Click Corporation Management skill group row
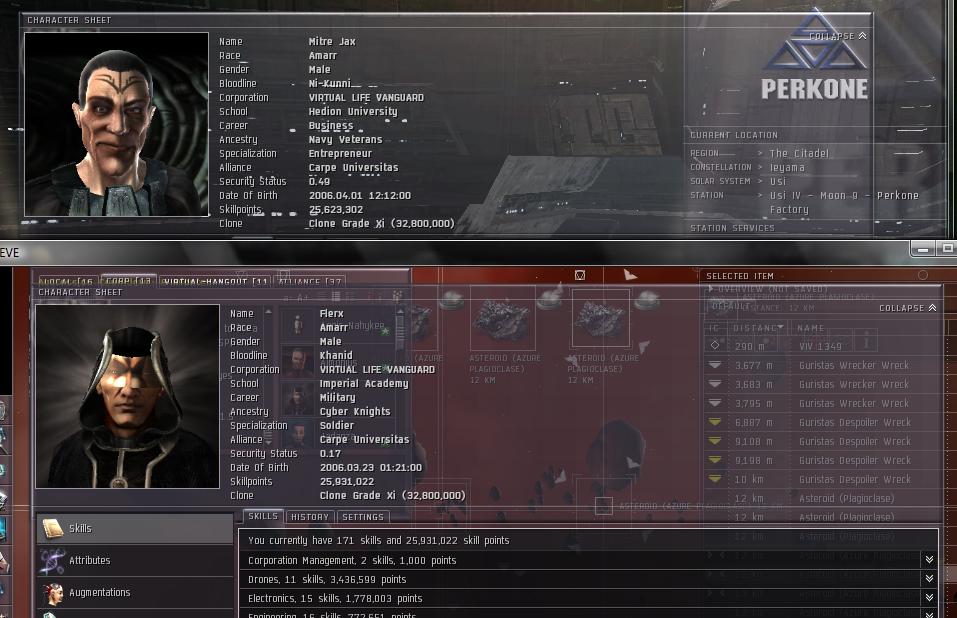957x618 pixels. pyautogui.click(x=588, y=560)
